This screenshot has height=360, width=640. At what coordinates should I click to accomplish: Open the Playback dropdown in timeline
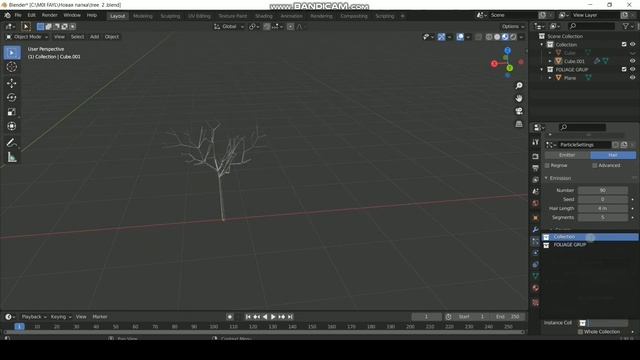(34, 317)
